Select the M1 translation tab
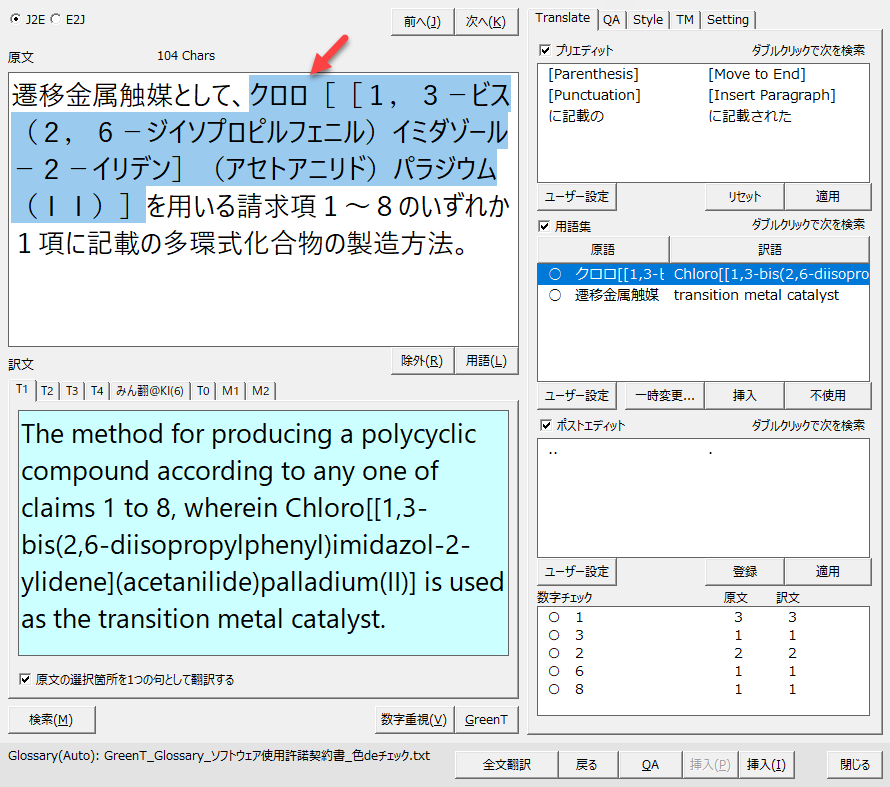890x787 pixels. (231, 390)
